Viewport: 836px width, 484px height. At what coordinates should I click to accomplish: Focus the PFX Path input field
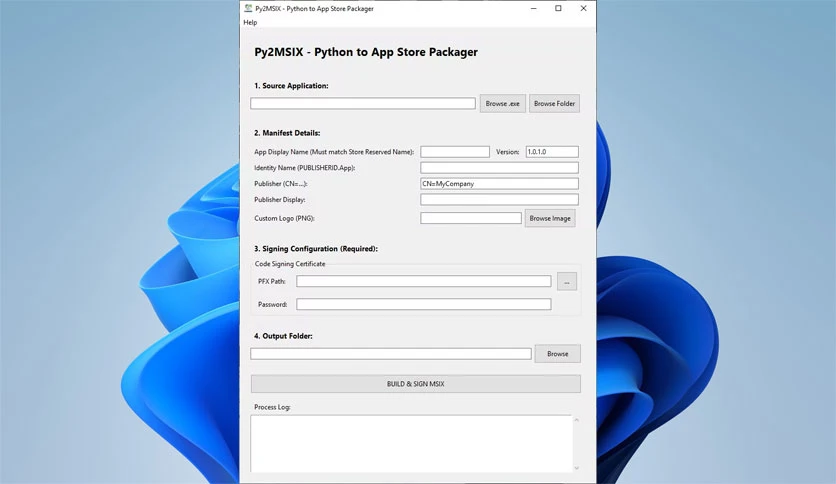[x=423, y=281]
